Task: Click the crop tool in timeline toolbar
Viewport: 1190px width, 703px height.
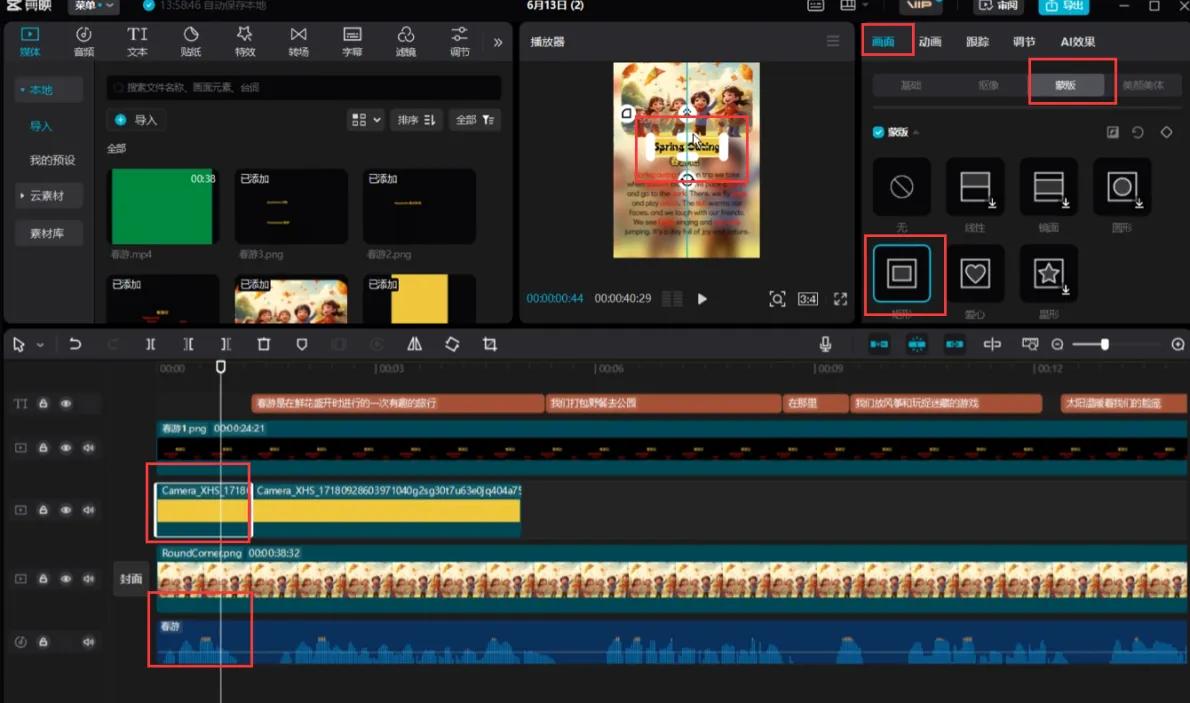Action: click(490, 344)
